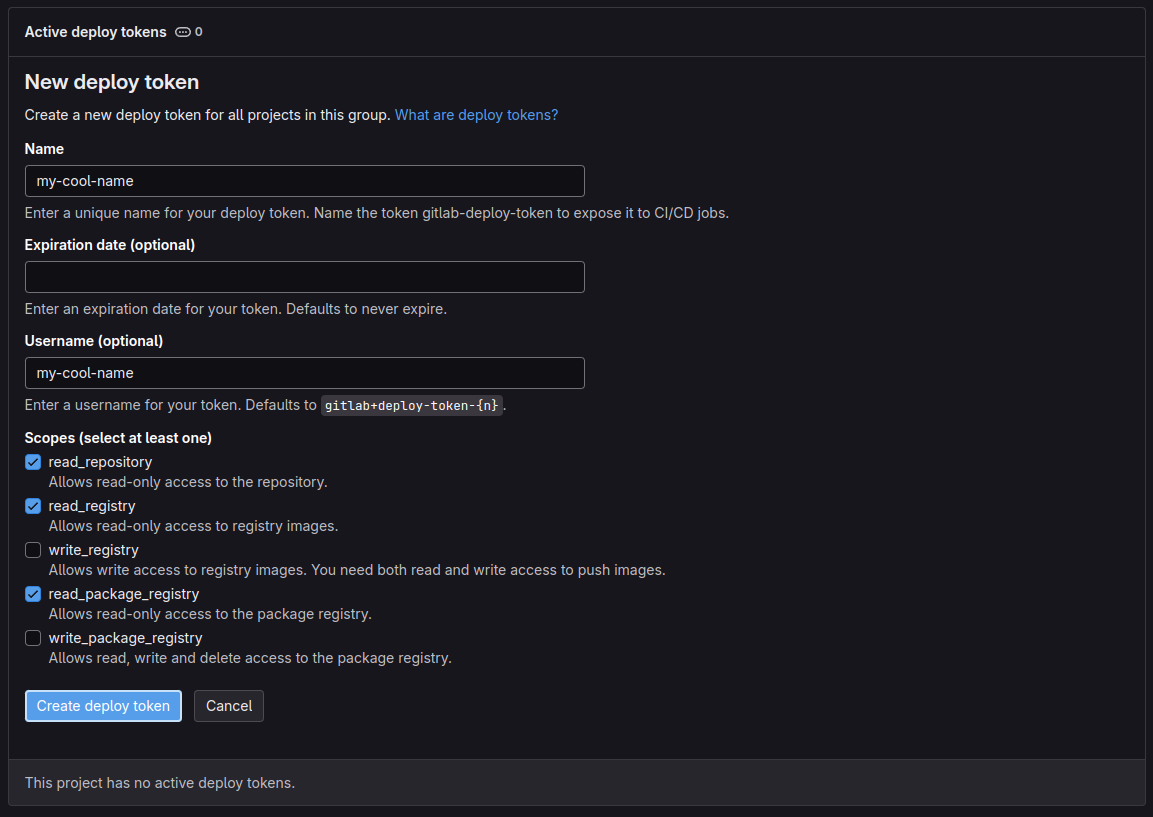
Task: Cancel the new deploy token form
Action: pyautogui.click(x=229, y=706)
